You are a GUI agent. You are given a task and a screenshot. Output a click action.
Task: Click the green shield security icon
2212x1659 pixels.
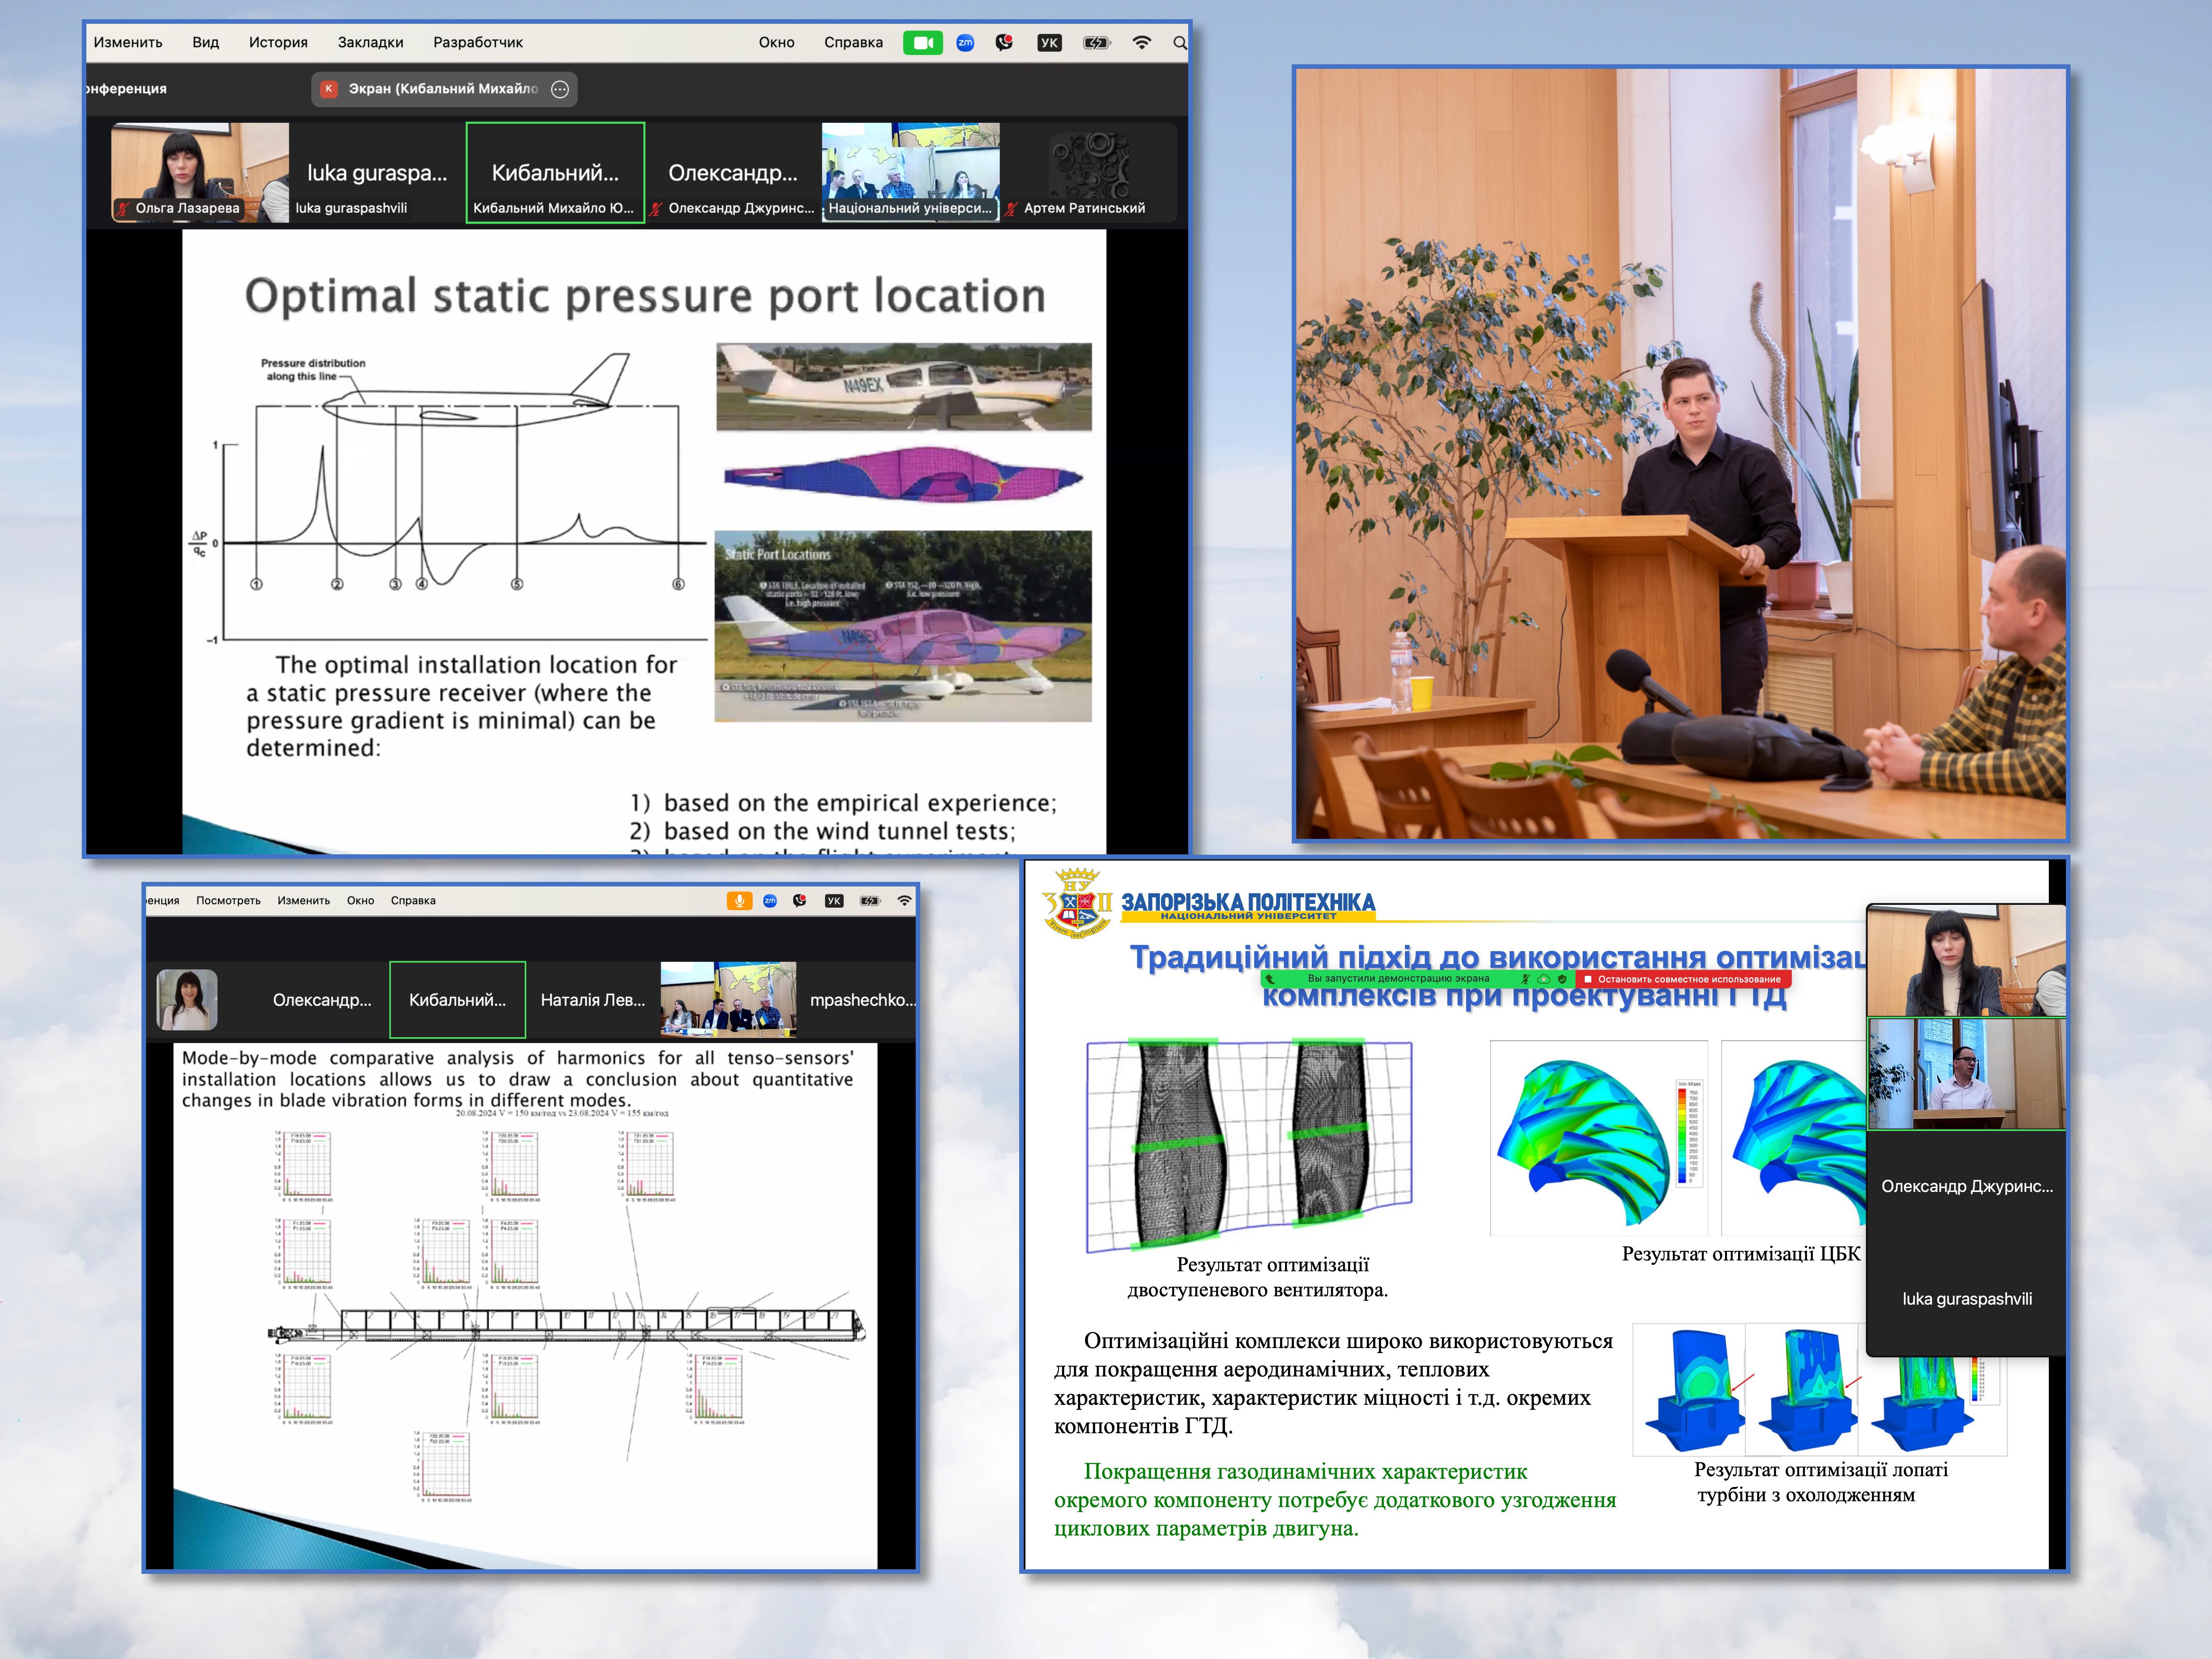(1562, 979)
